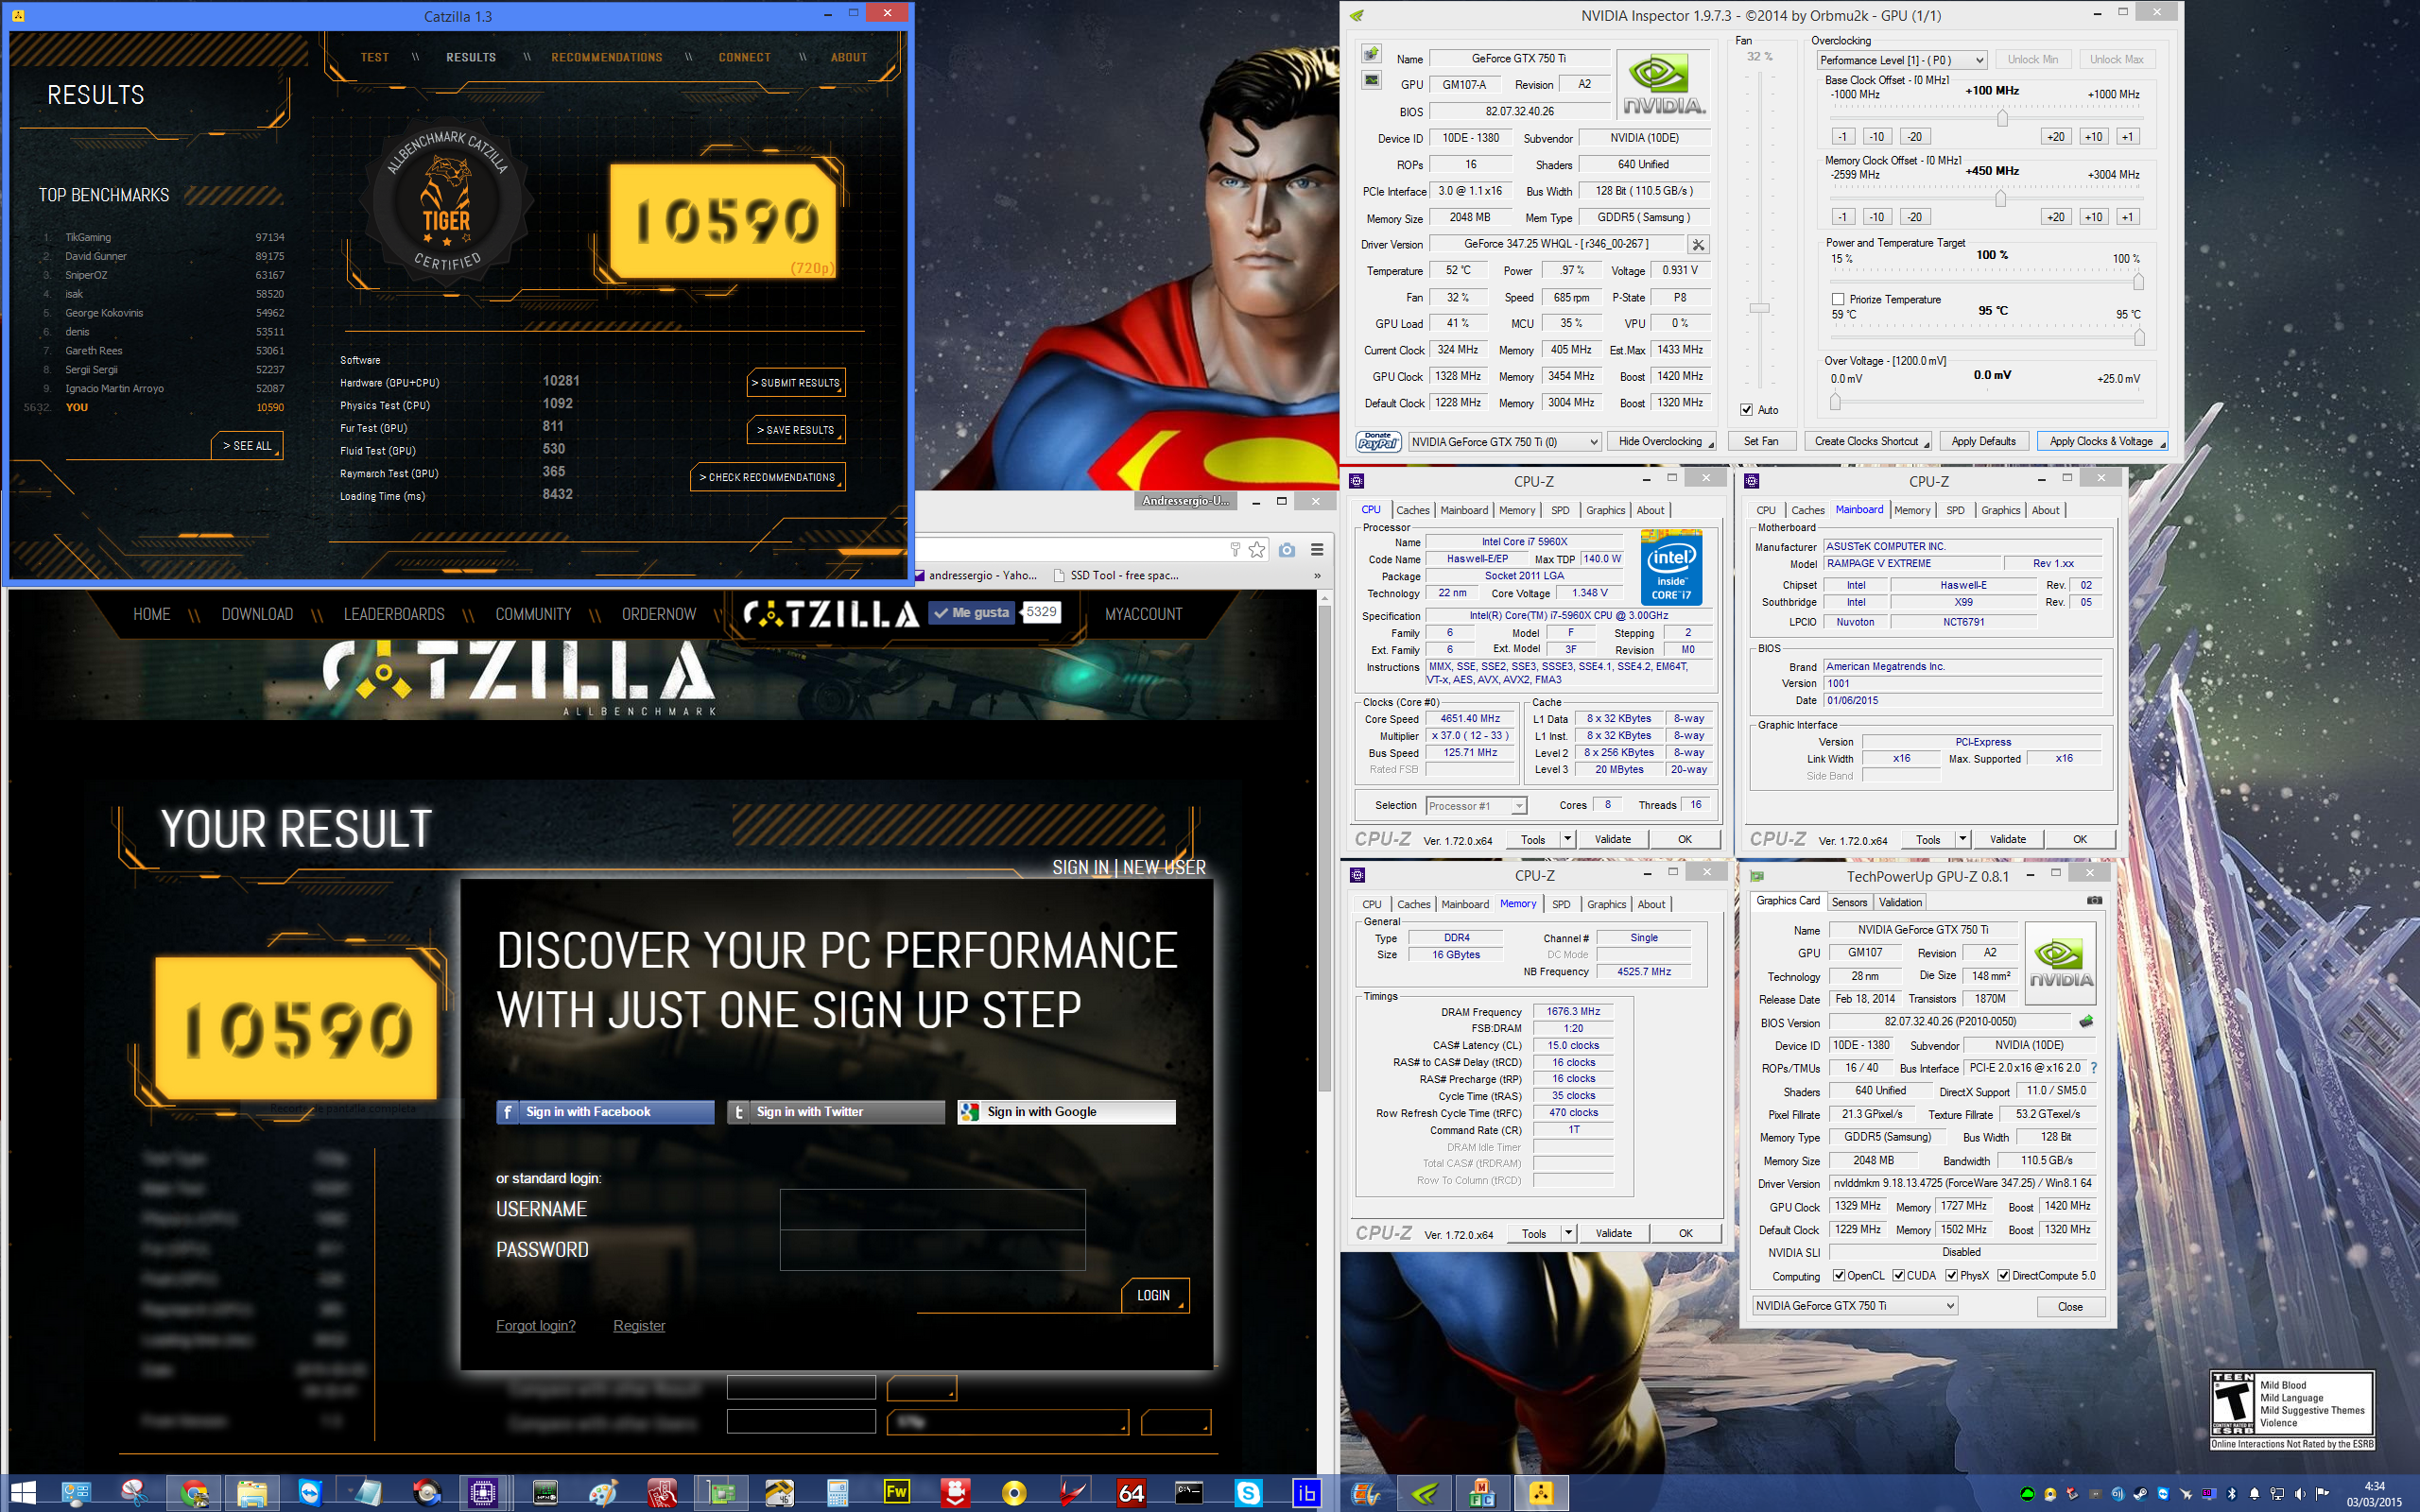Switch to the GPU-Z Sensors tab

pyautogui.click(x=1849, y=902)
